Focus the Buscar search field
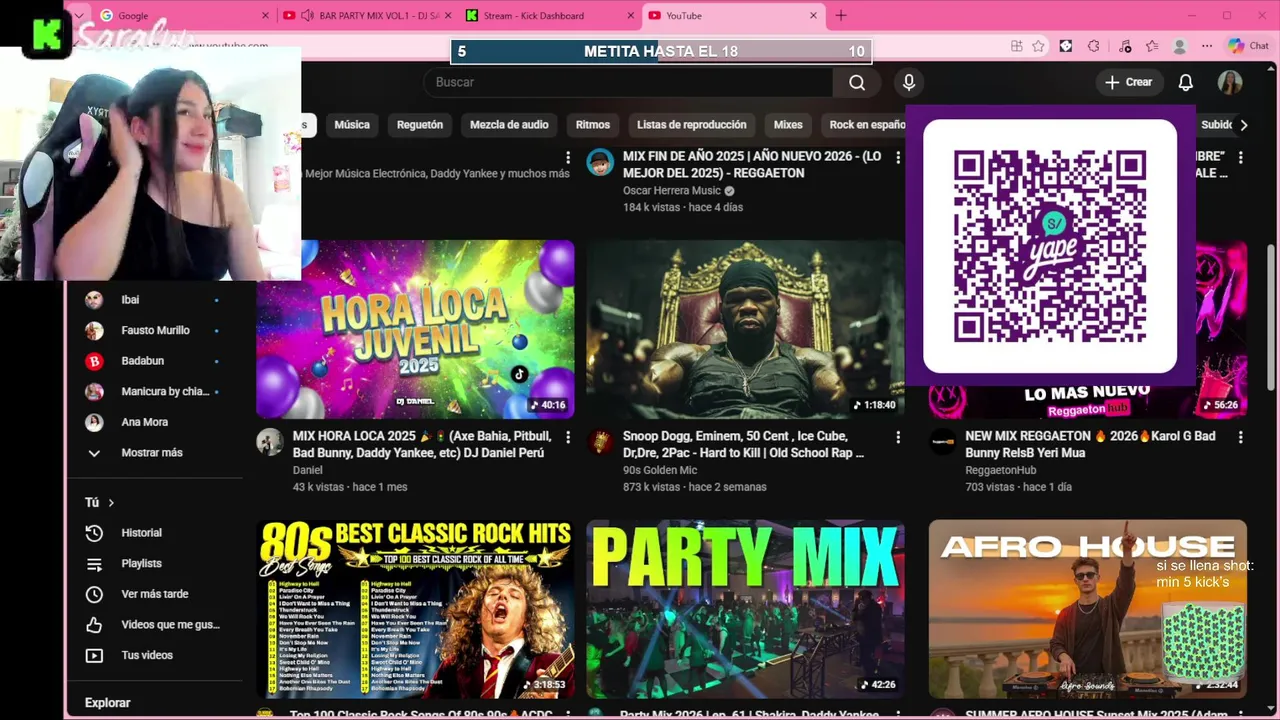The width and height of the screenshot is (1280, 720). [628, 82]
